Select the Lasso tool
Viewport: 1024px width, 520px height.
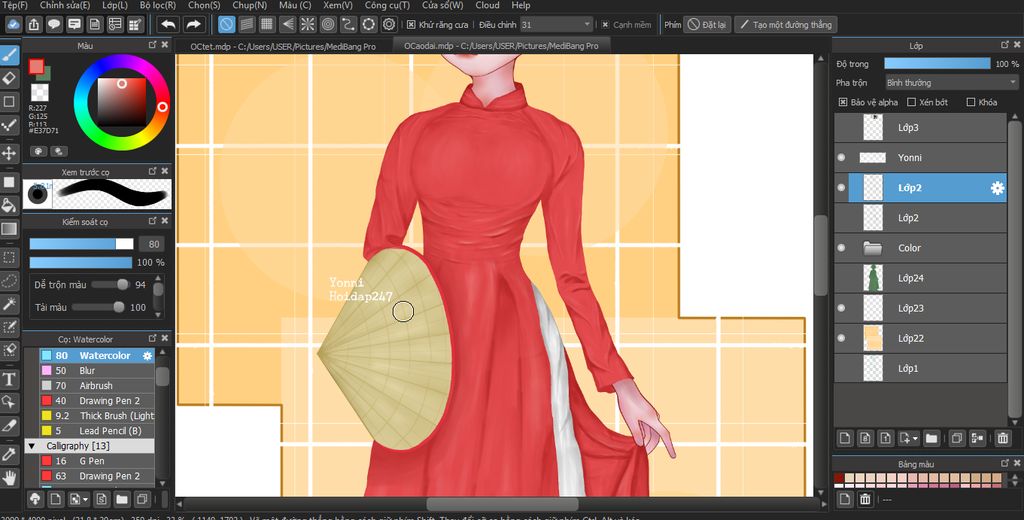point(9,281)
